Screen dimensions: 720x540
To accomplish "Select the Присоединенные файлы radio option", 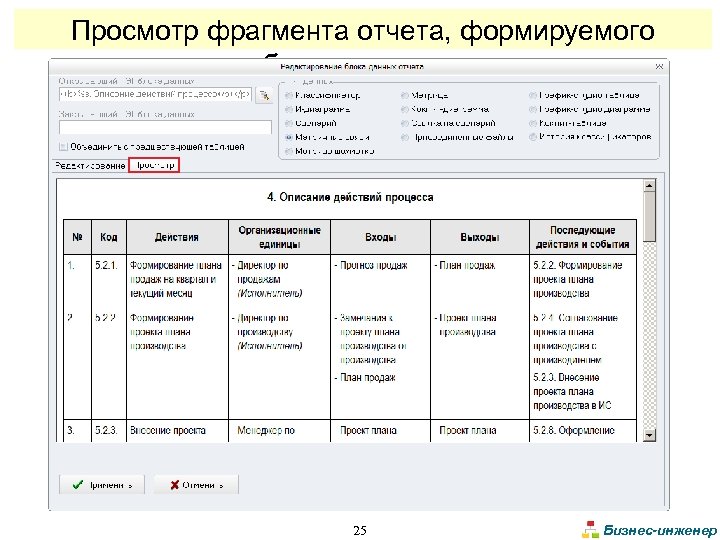I will (x=405, y=137).
